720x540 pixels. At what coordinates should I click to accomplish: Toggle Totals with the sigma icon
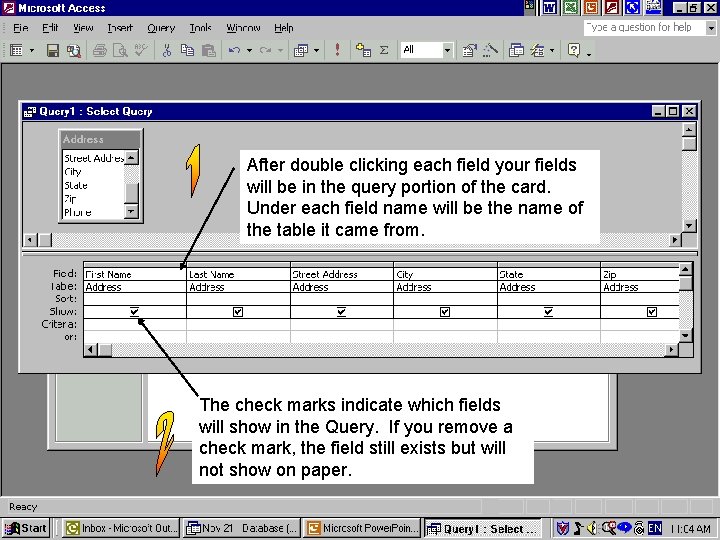pyautogui.click(x=384, y=50)
